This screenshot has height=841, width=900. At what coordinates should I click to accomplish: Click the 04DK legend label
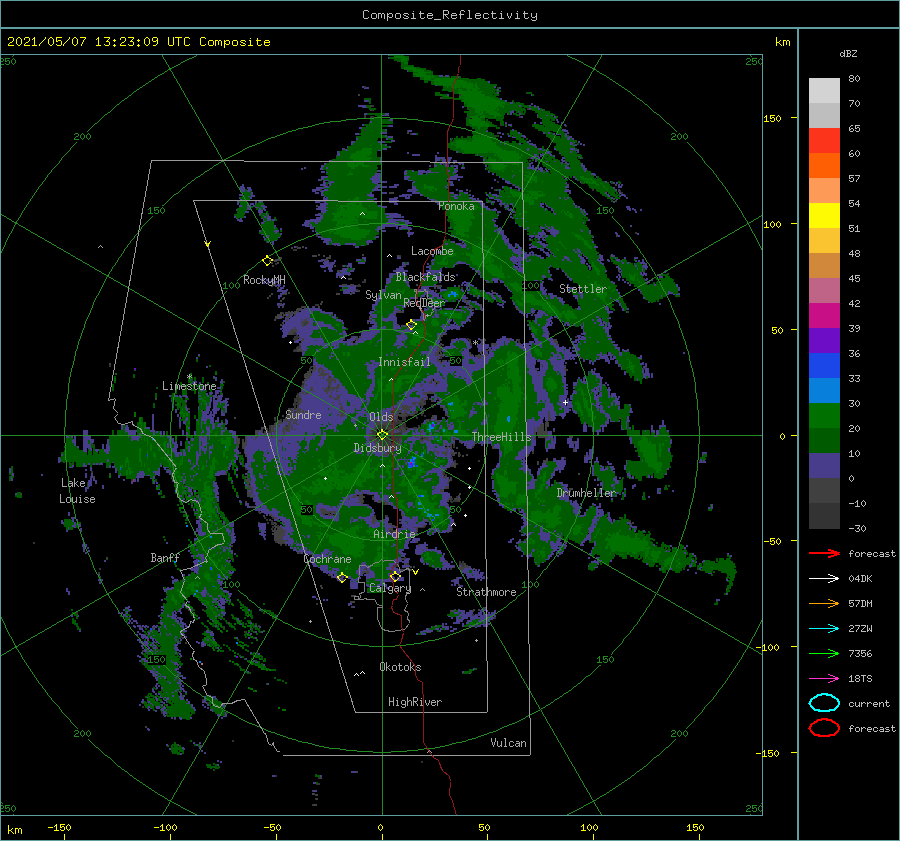[x=860, y=578]
